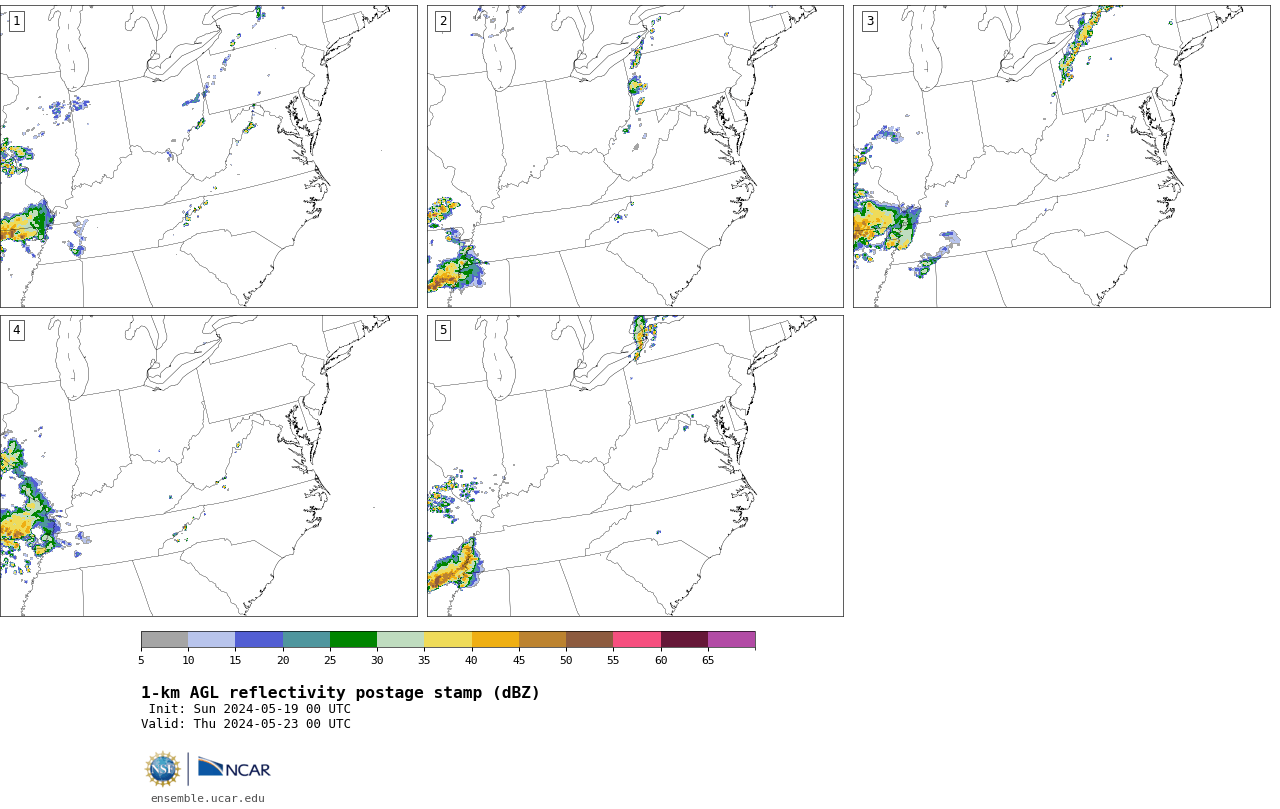Screen dimensions: 1280x809
Task: Click the panel number 4 label box
Action: (x=16, y=330)
